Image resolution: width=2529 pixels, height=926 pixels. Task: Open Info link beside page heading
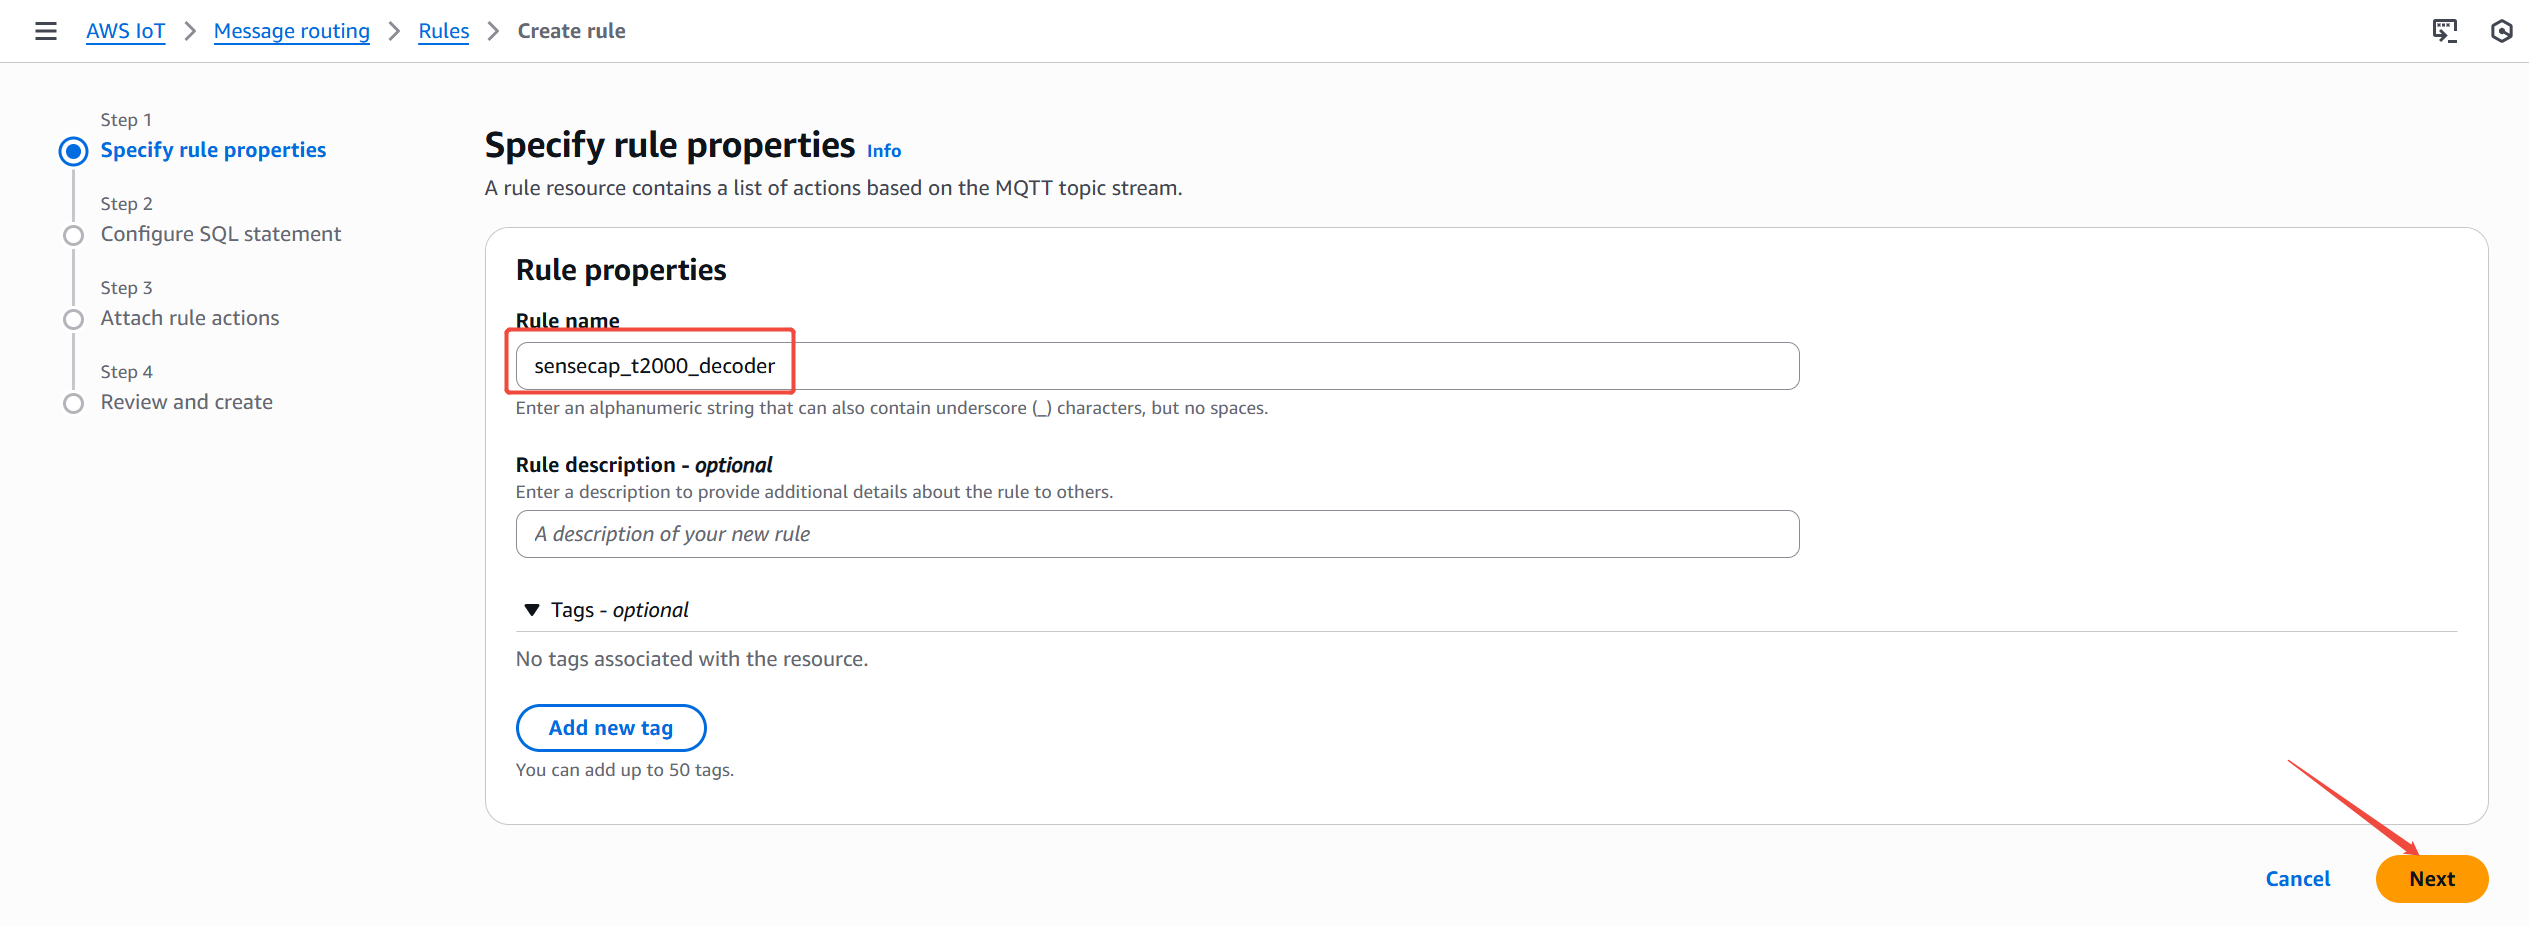tap(883, 151)
